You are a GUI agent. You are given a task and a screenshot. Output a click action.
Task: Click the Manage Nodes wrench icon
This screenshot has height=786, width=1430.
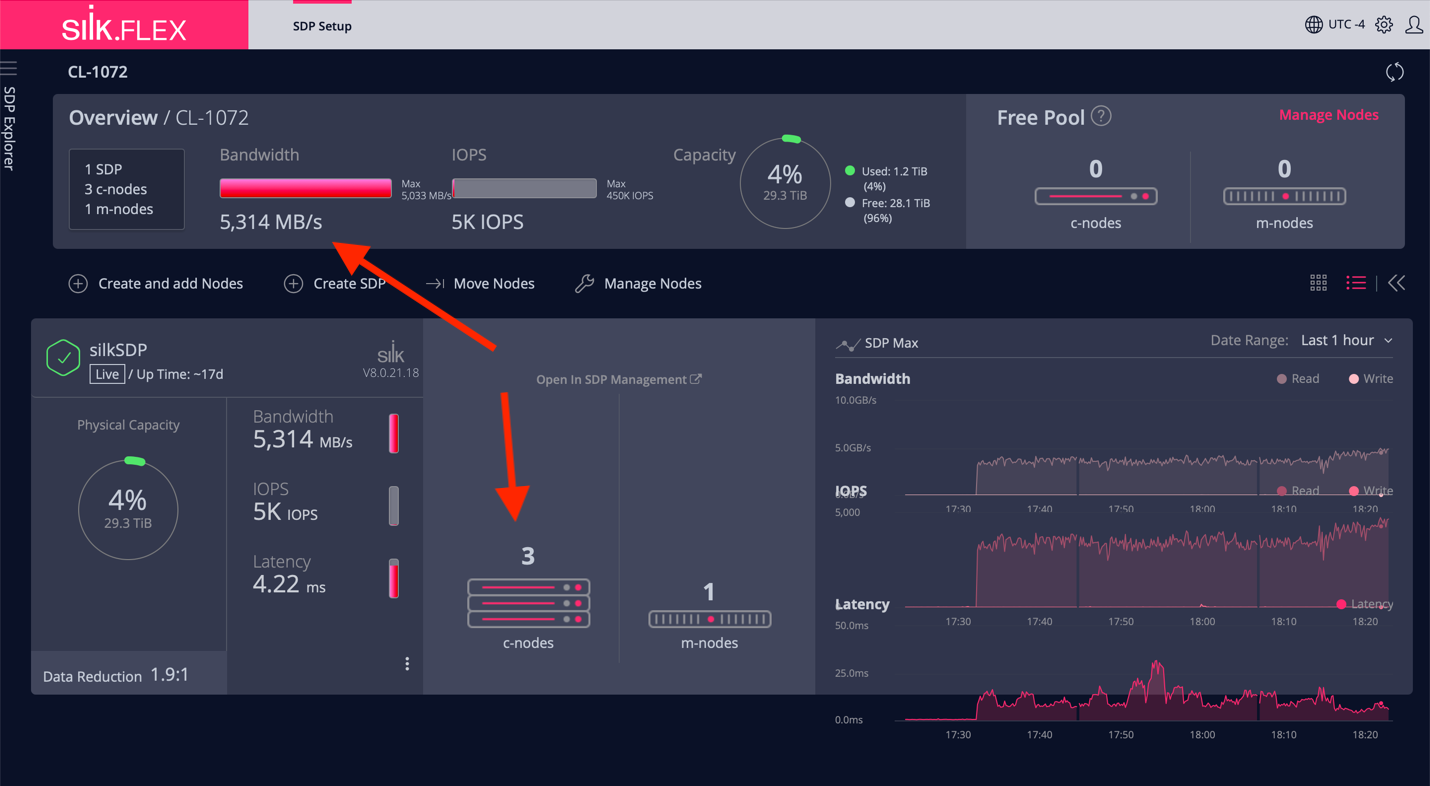[584, 284]
